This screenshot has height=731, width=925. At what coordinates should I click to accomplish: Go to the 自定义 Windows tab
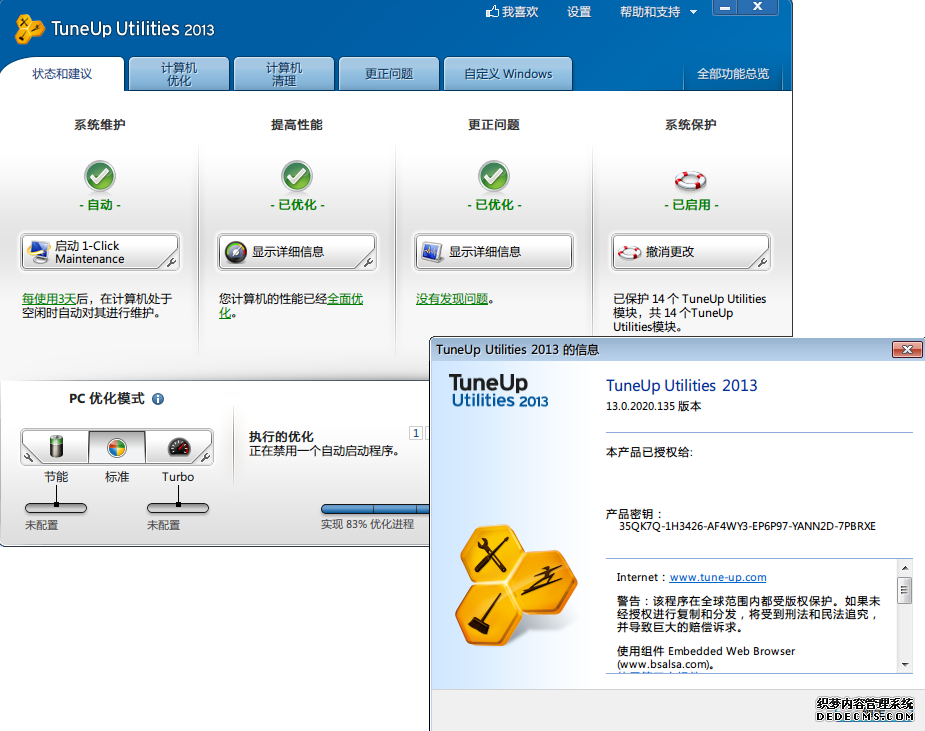click(x=508, y=74)
